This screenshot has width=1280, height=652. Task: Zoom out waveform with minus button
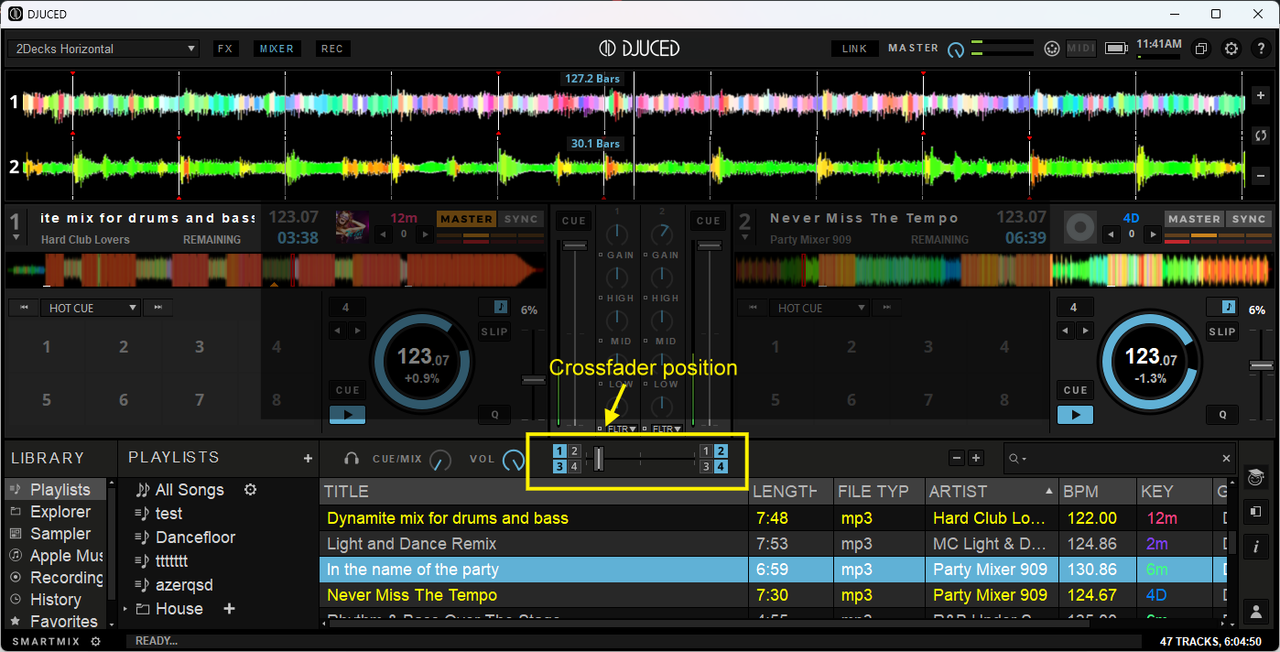(x=1260, y=176)
